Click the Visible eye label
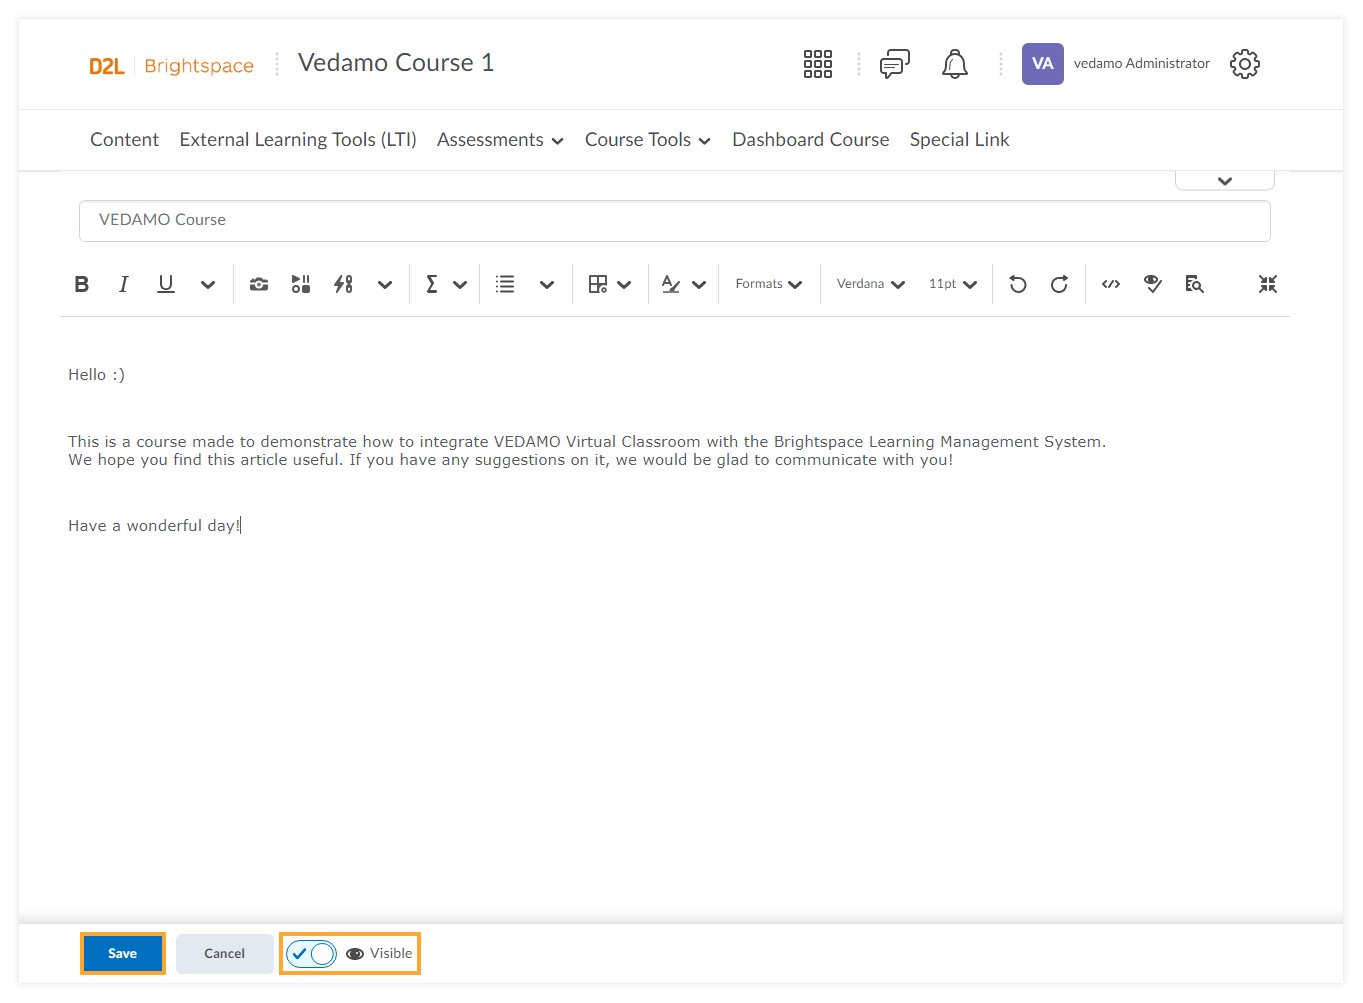The image size is (1363, 1003). [379, 954]
